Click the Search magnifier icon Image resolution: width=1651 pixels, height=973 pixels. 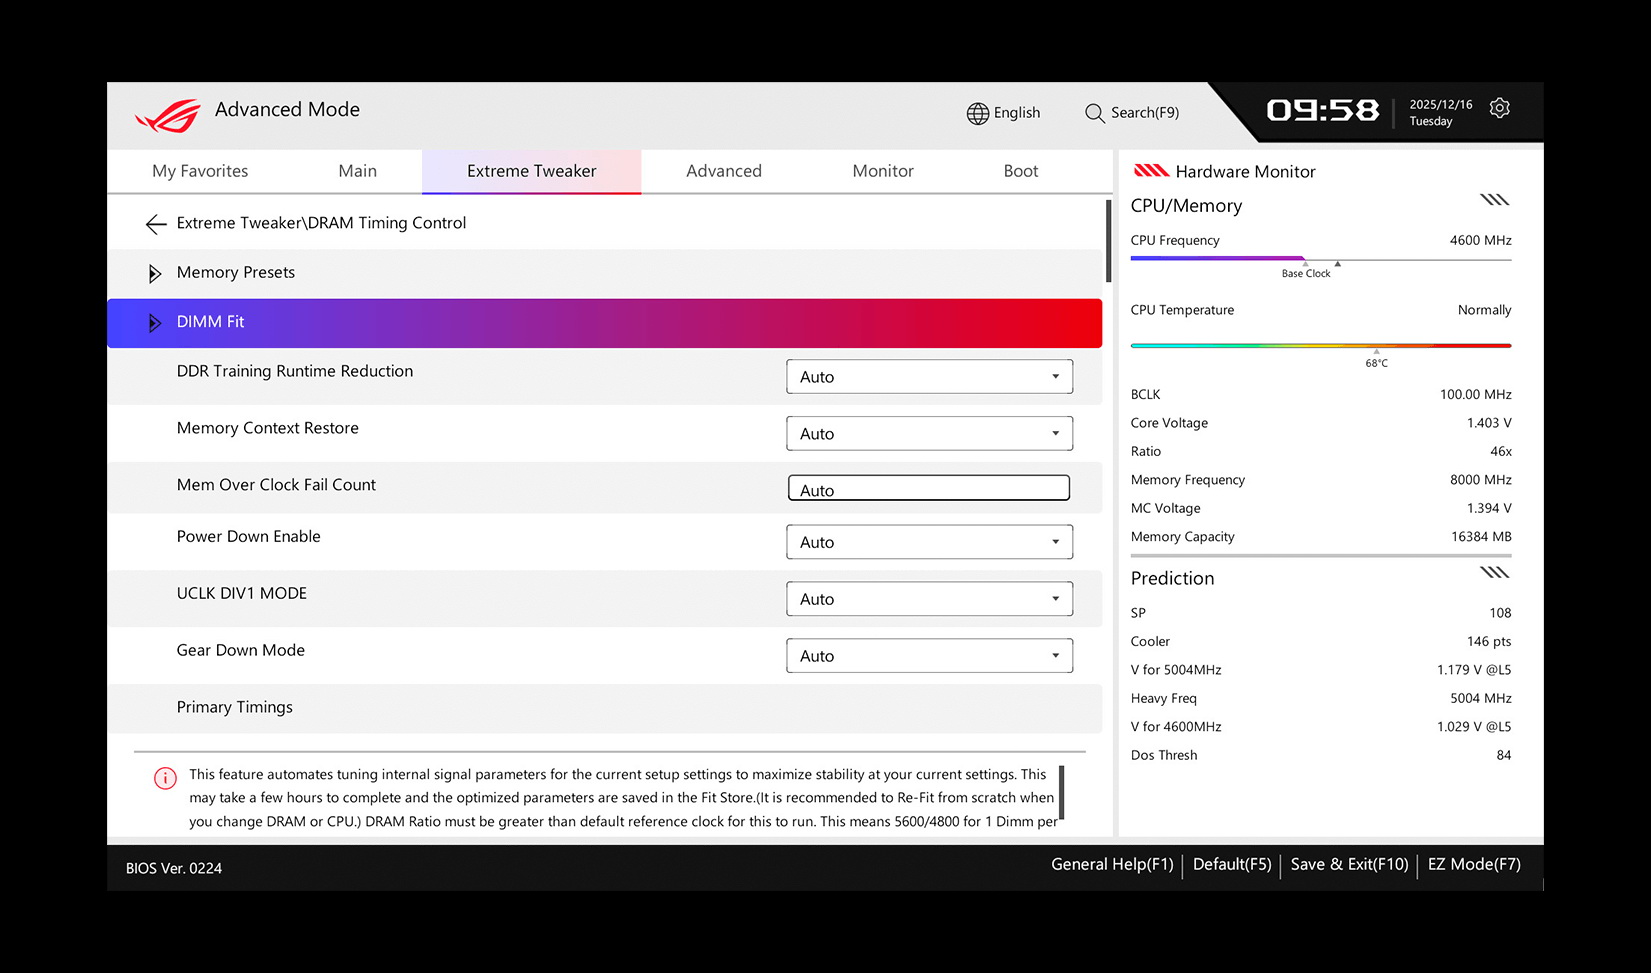[1094, 113]
